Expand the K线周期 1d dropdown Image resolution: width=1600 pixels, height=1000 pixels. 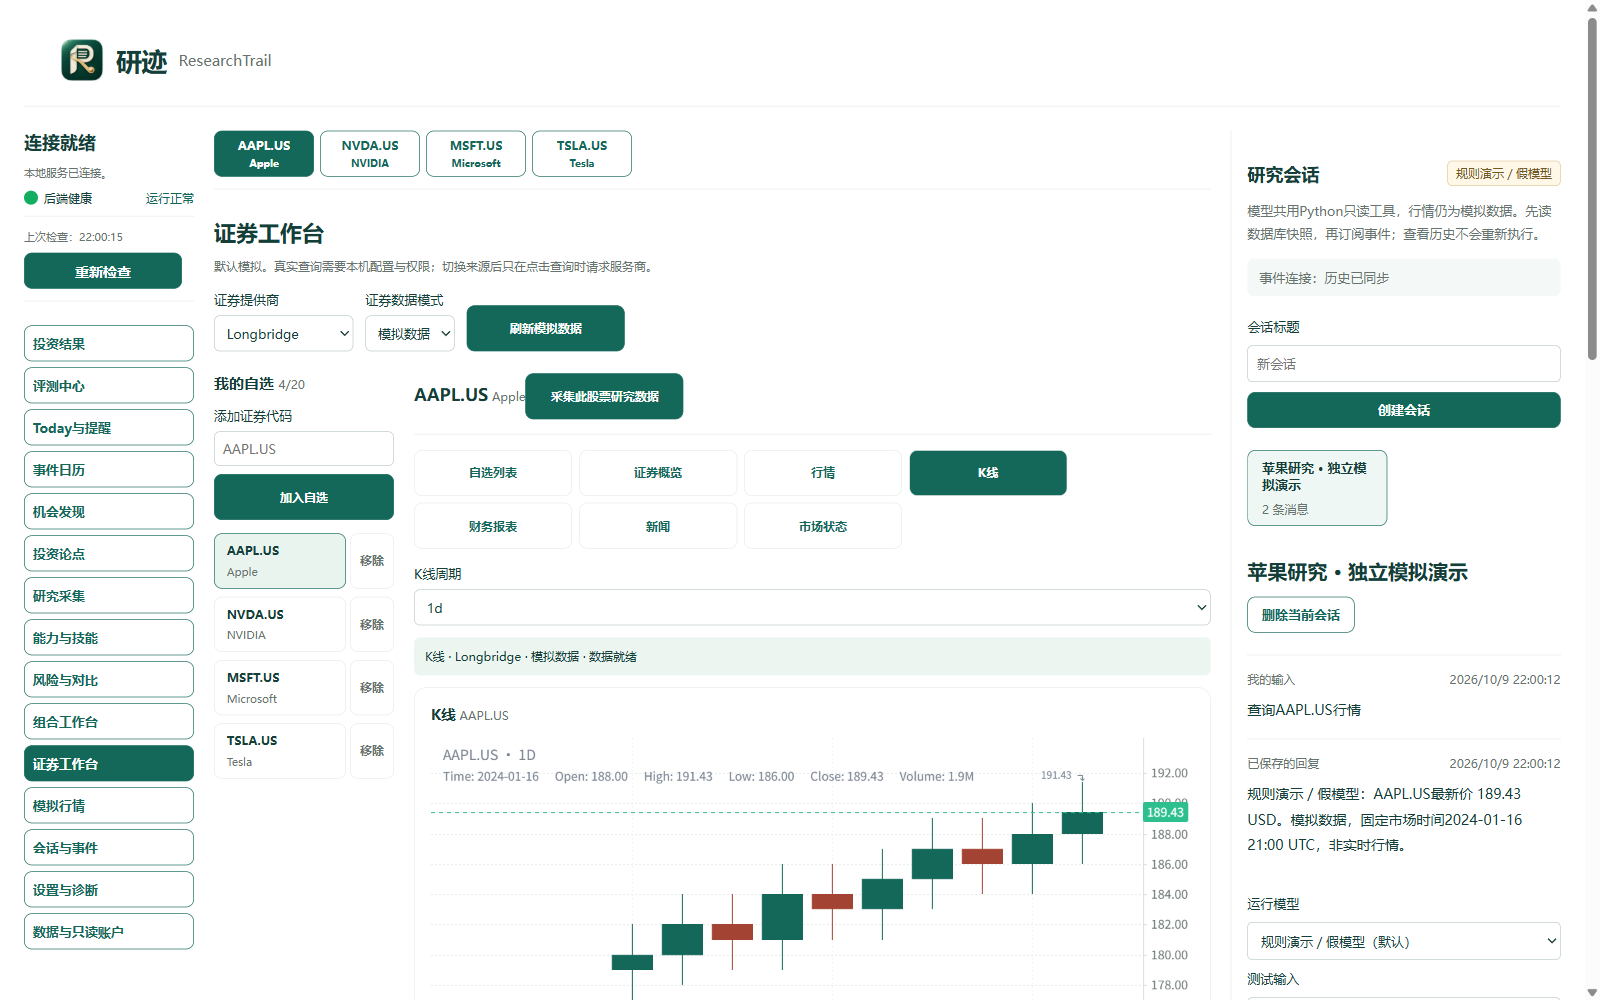click(812, 608)
